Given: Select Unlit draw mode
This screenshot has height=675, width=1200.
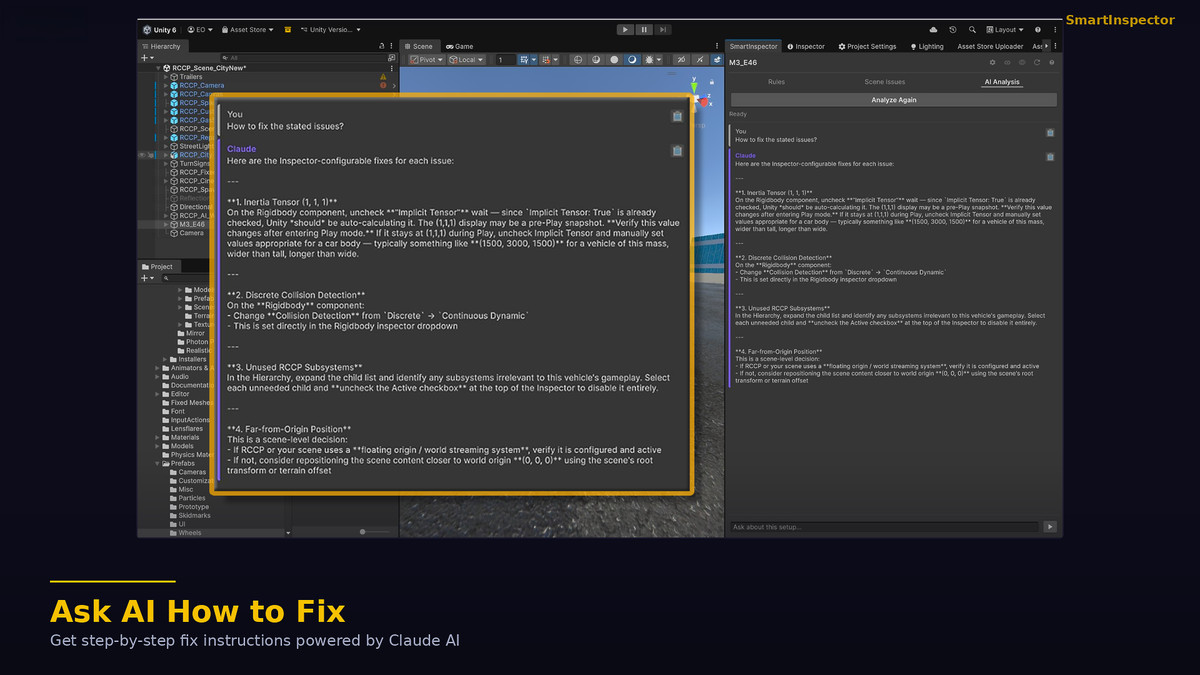Looking at the screenshot, I should pos(614,60).
